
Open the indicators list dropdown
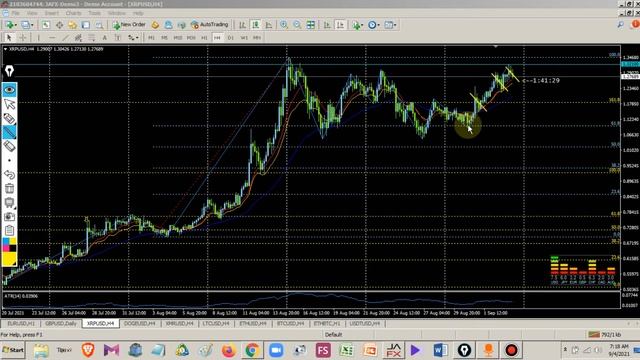(x=358, y=25)
